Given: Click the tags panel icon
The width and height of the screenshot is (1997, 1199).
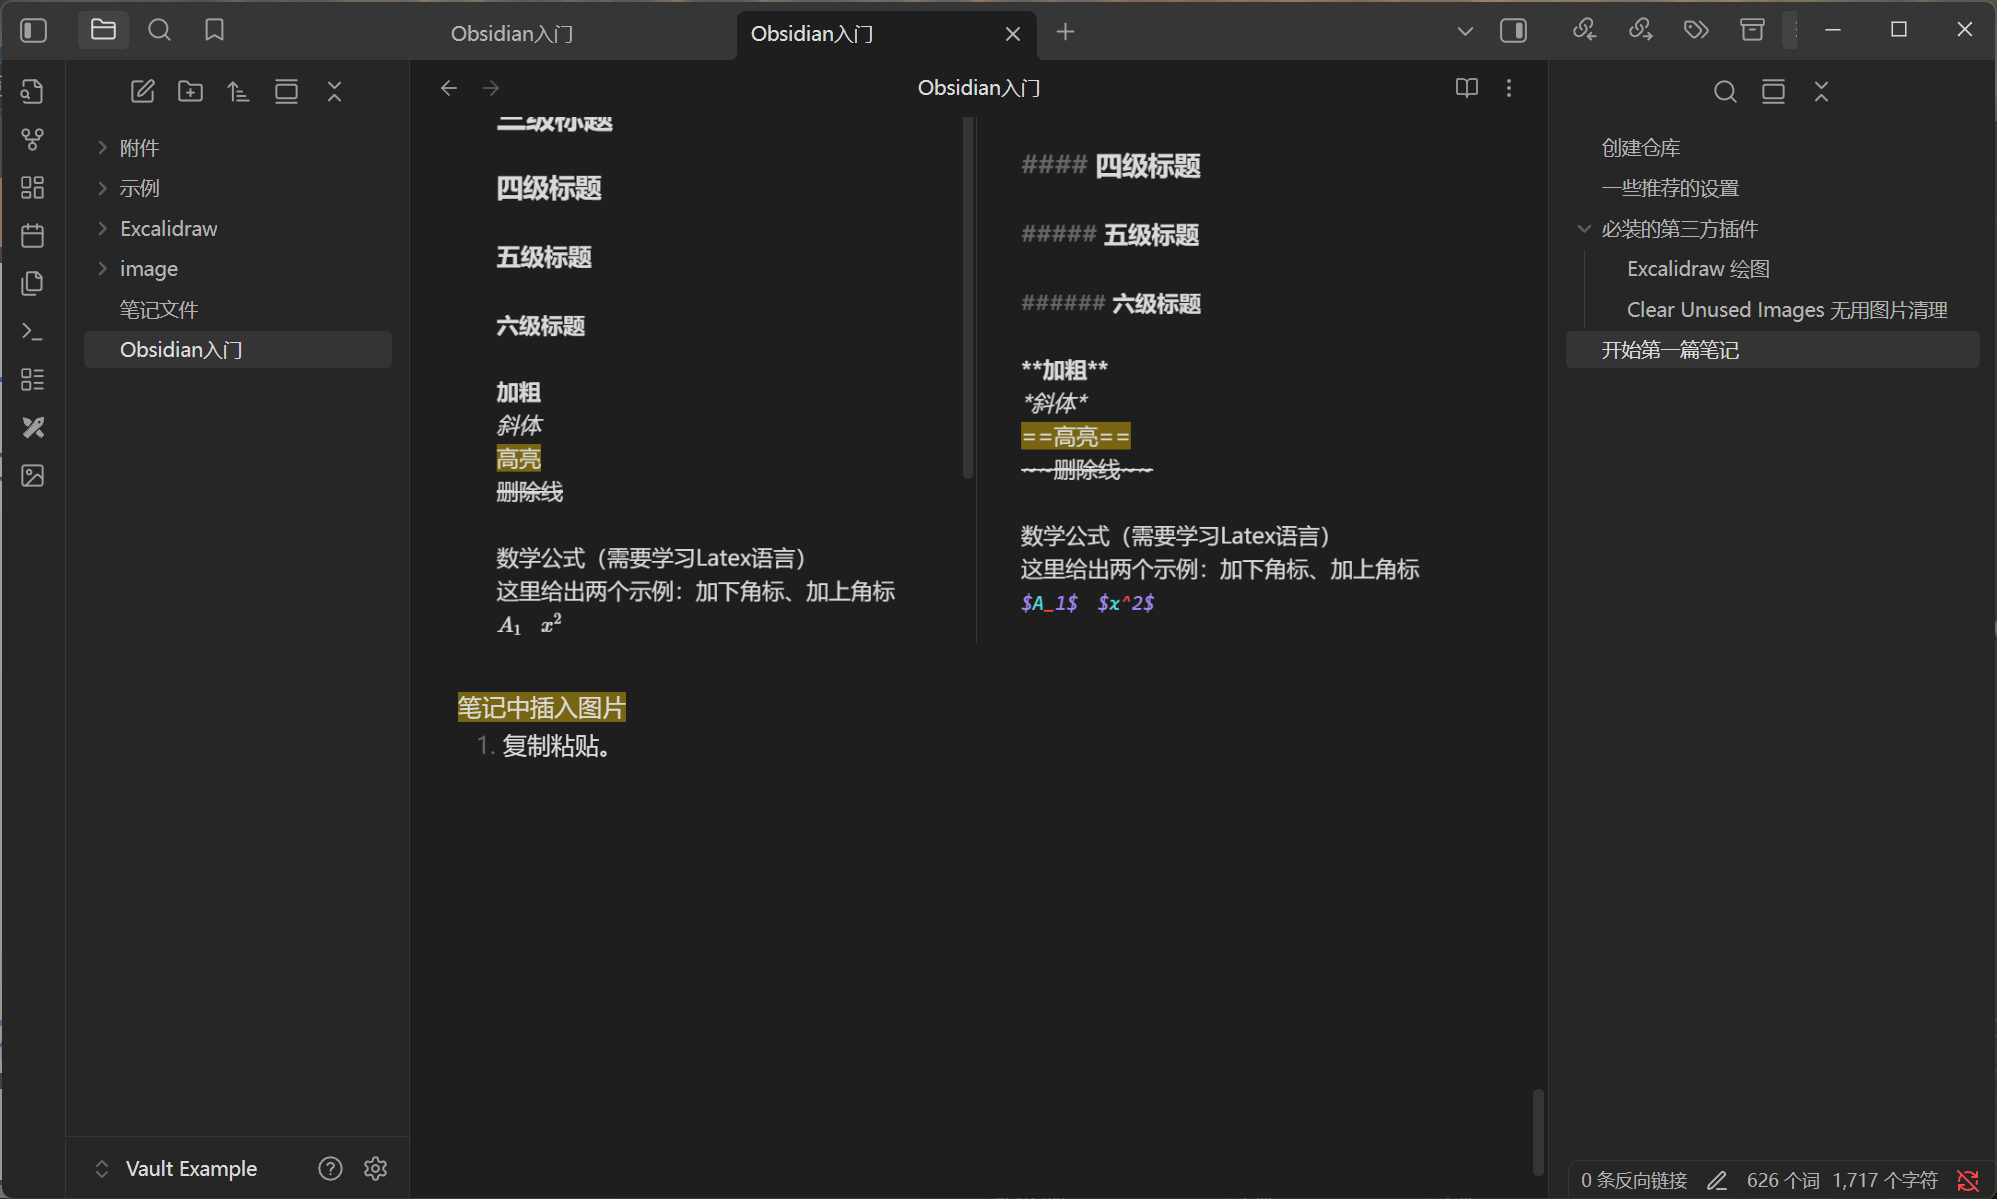Looking at the screenshot, I should 1696,30.
